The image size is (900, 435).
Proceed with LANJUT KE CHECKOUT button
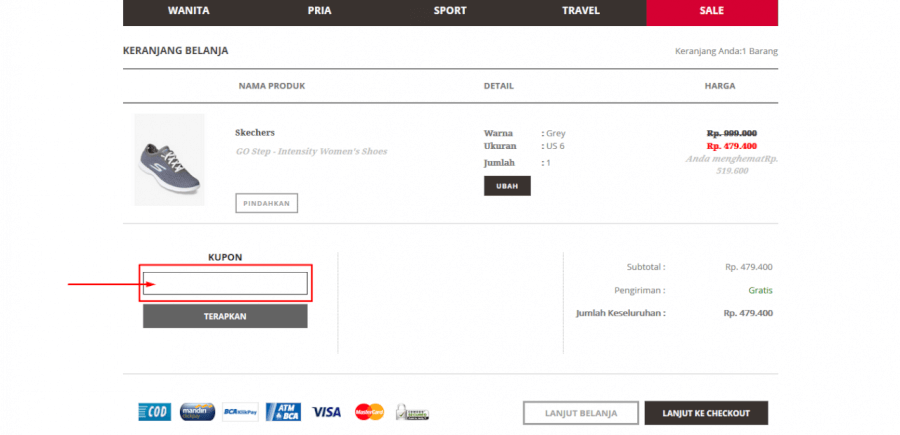coord(706,413)
